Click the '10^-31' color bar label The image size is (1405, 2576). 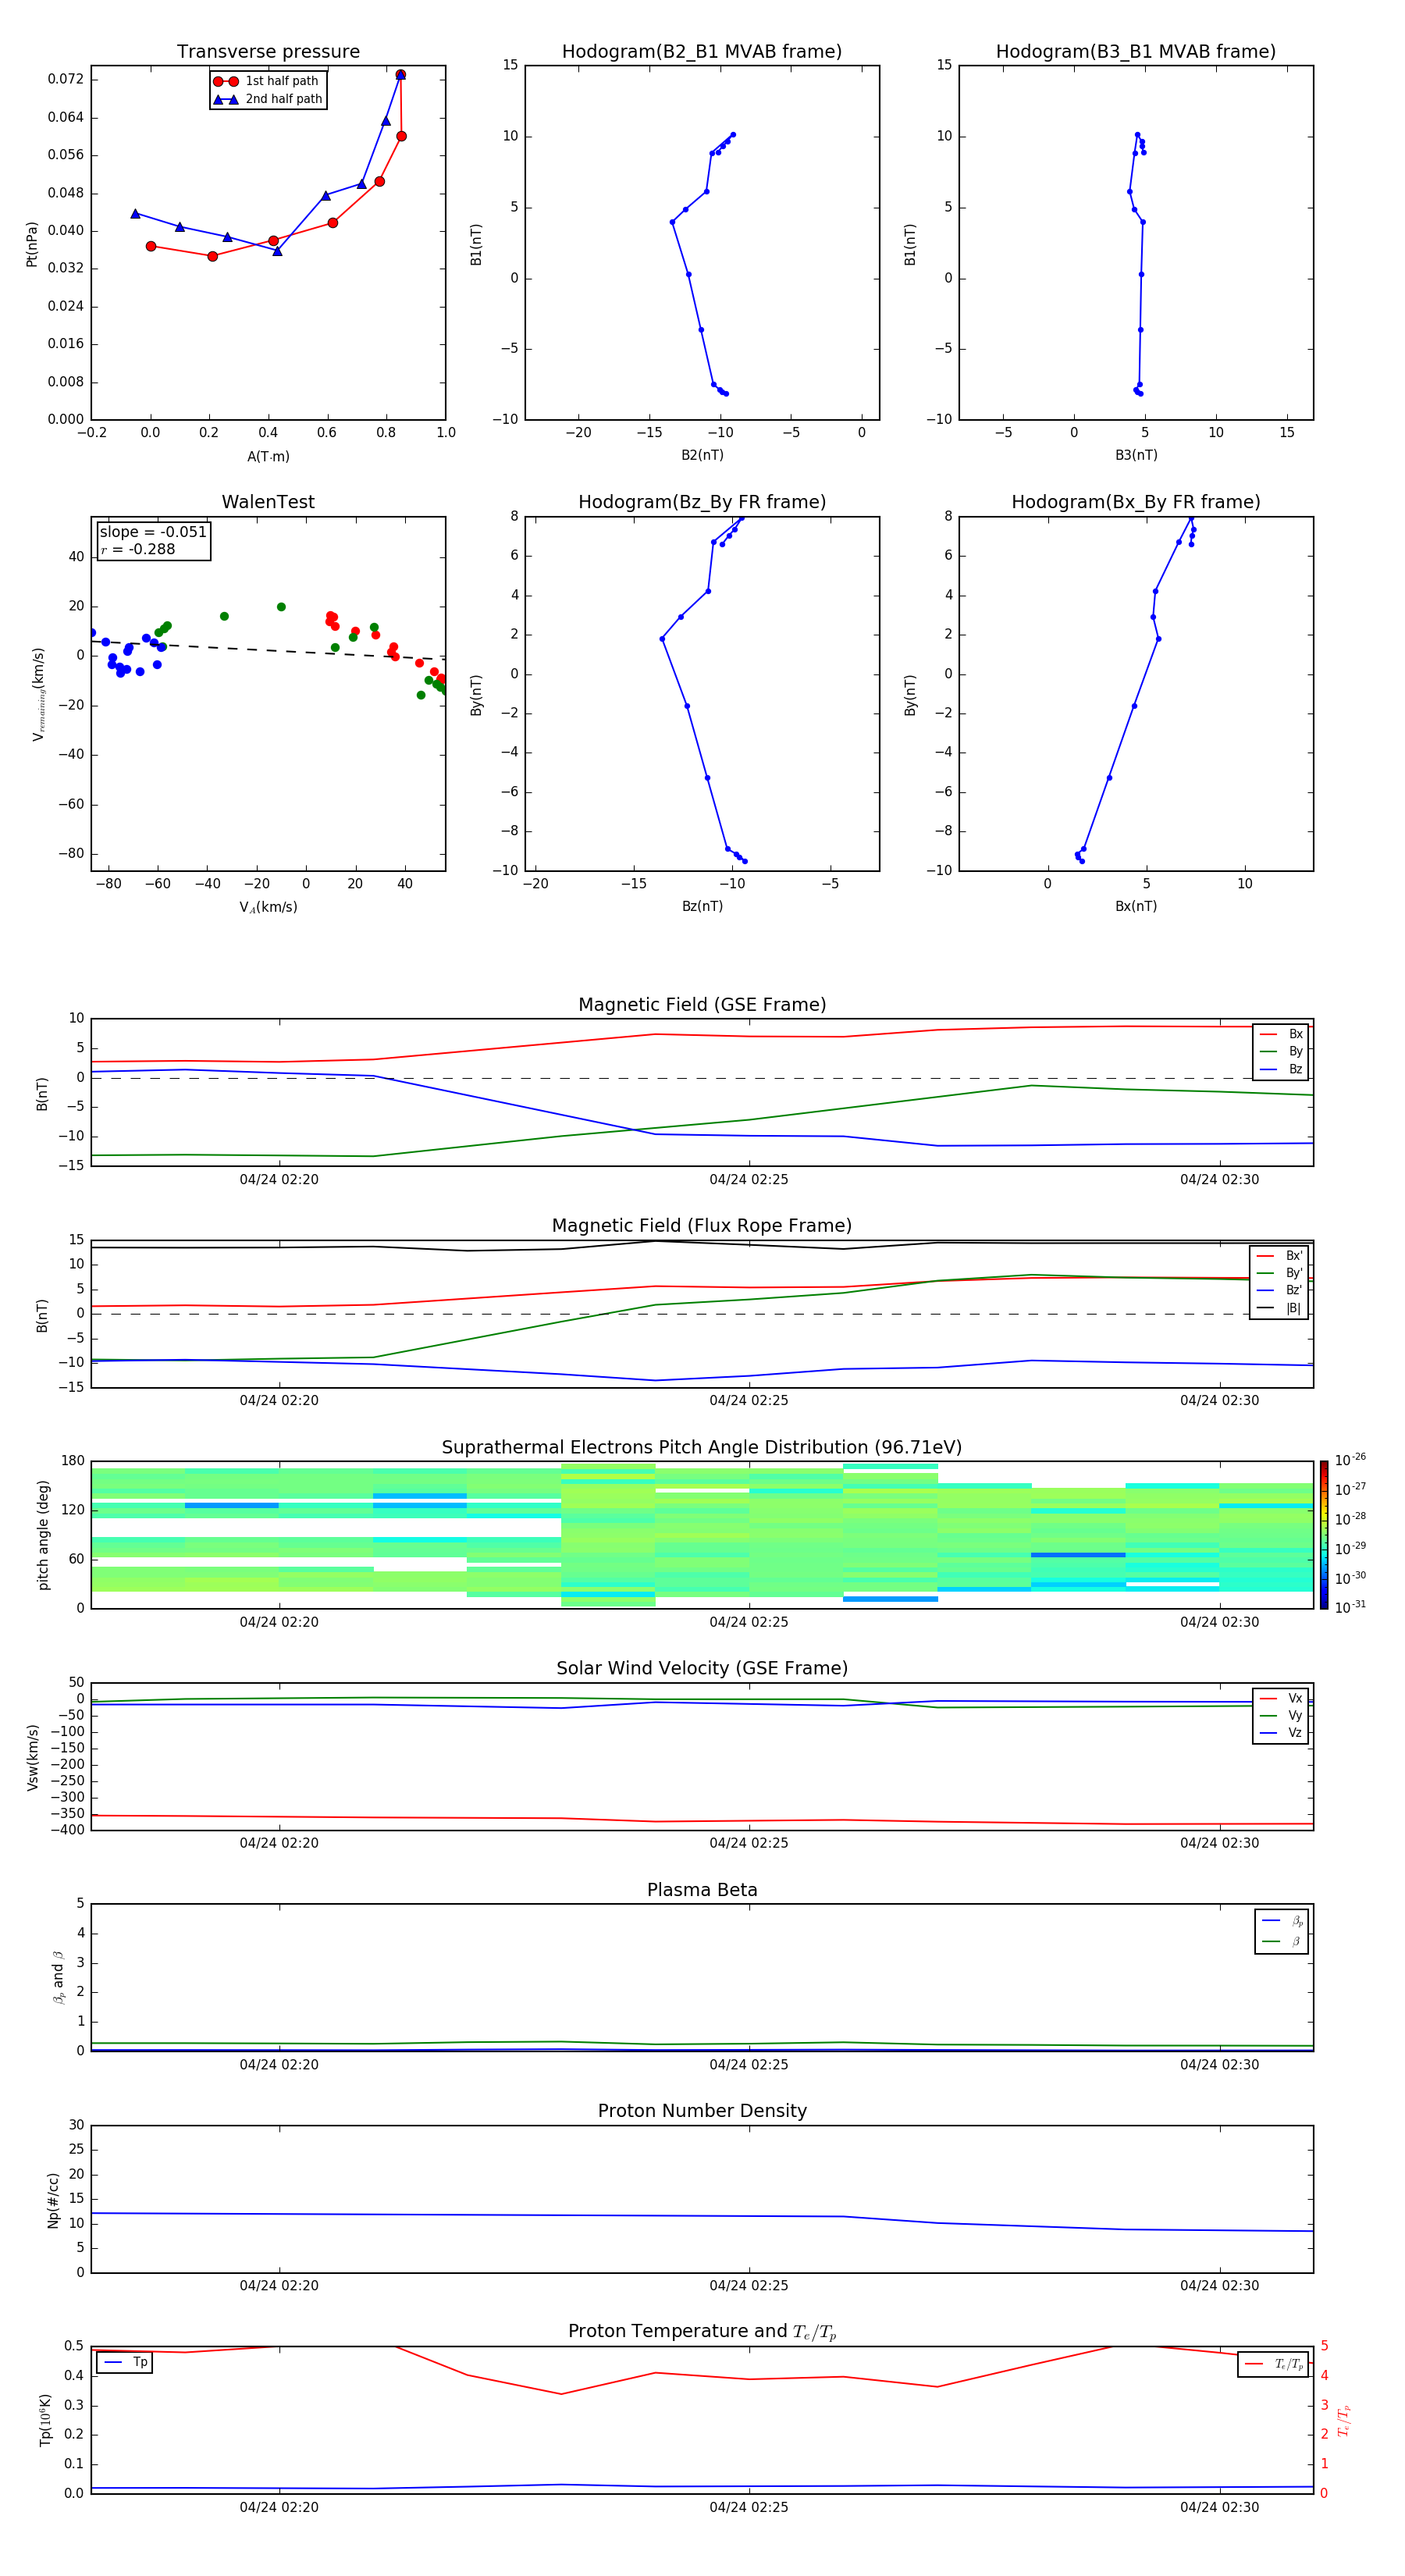[x=1350, y=1607]
